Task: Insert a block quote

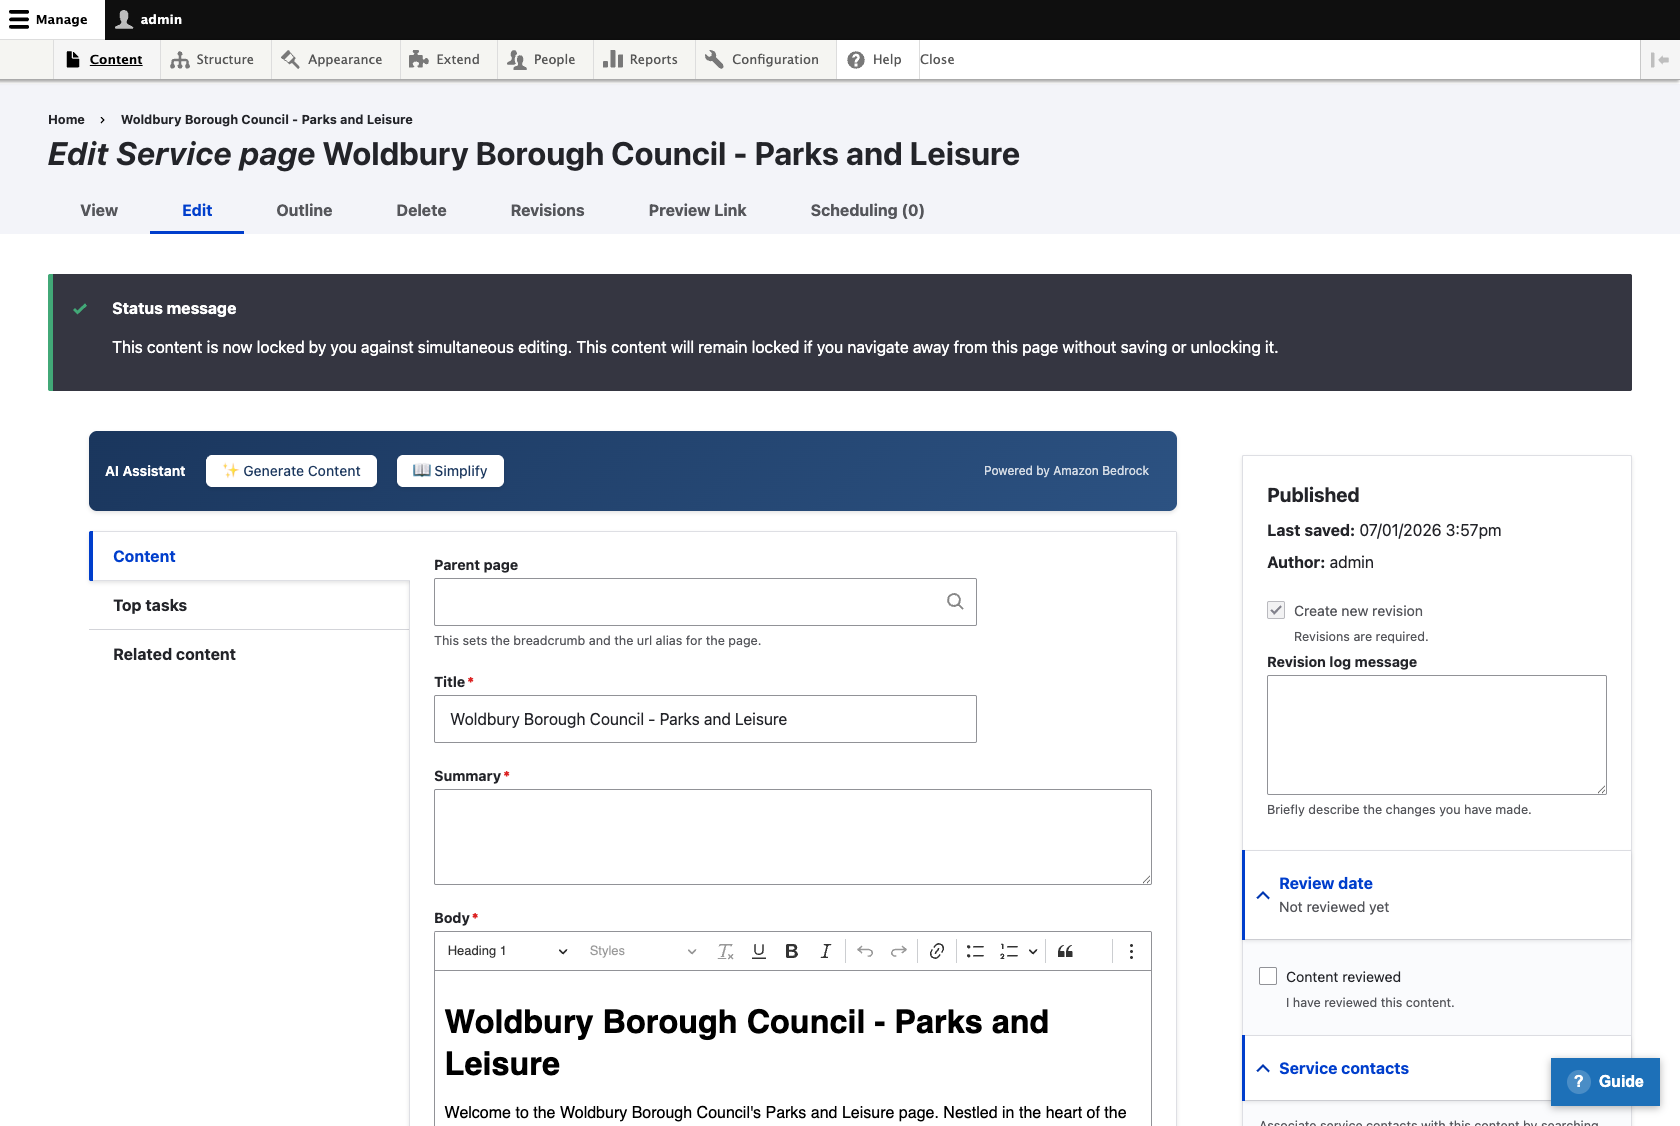Action: pyautogui.click(x=1065, y=951)
